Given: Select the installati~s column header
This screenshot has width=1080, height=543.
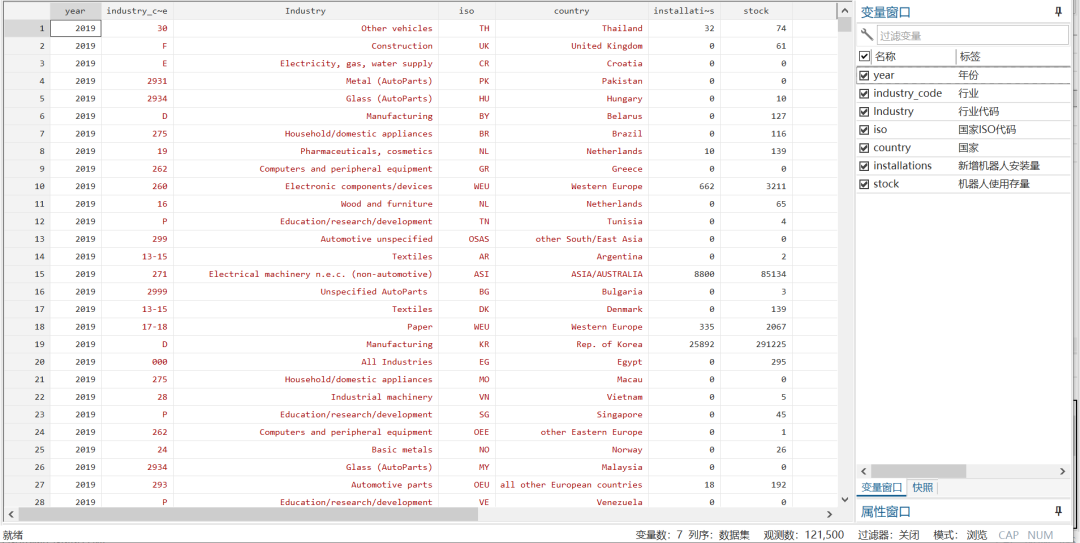Looking at the screenshot, I should click(x=685, y=11).
